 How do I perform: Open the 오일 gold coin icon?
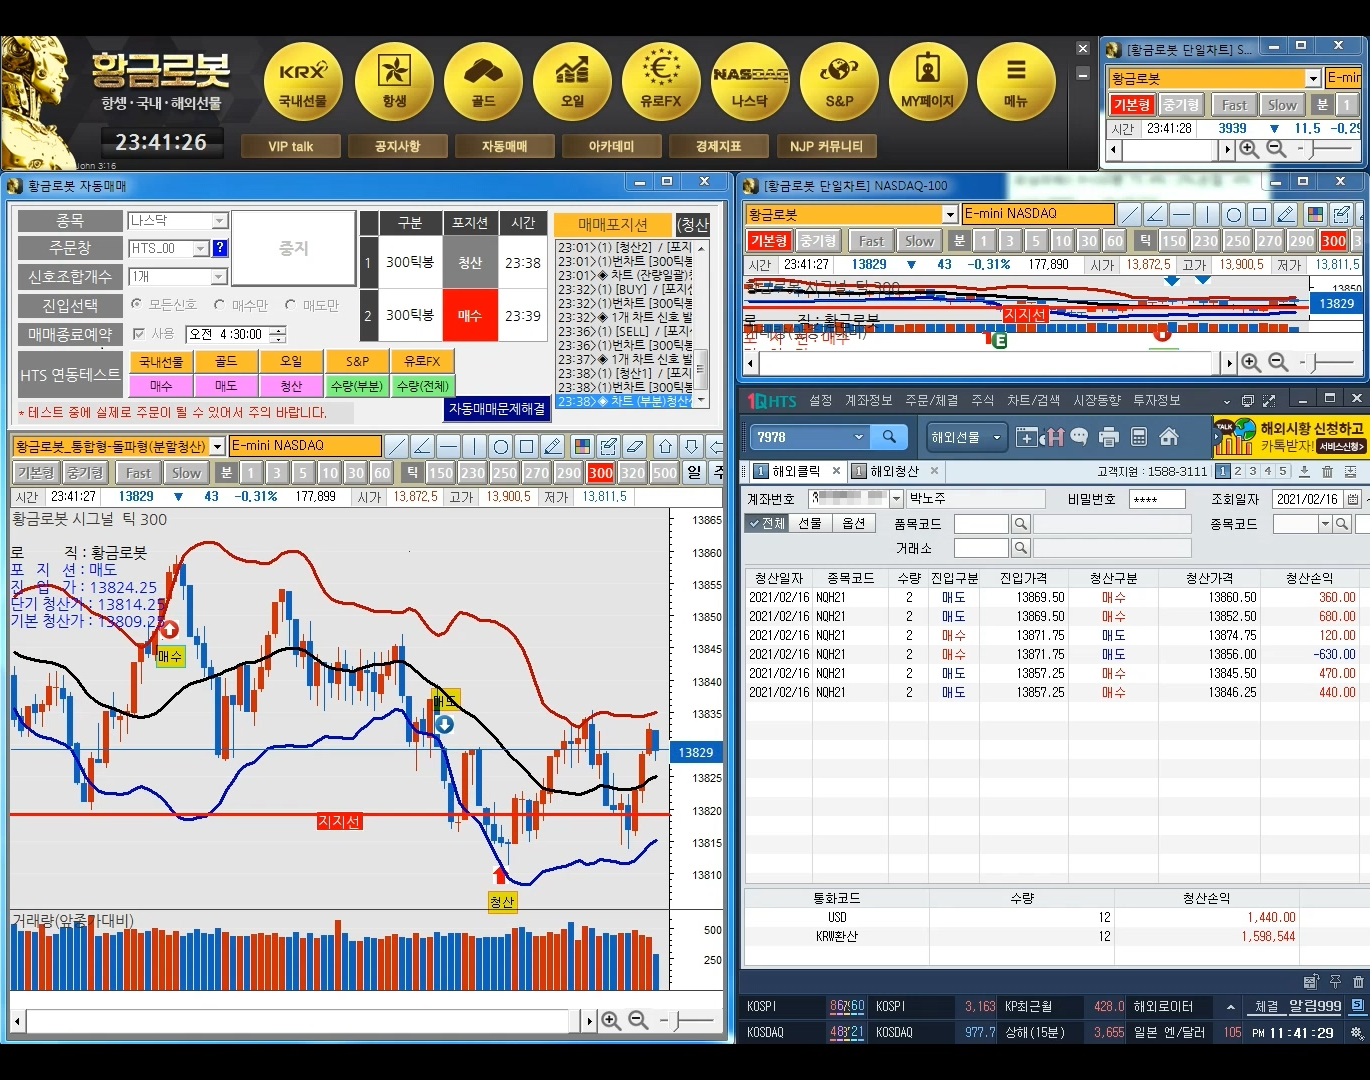[x=573, y=82]
